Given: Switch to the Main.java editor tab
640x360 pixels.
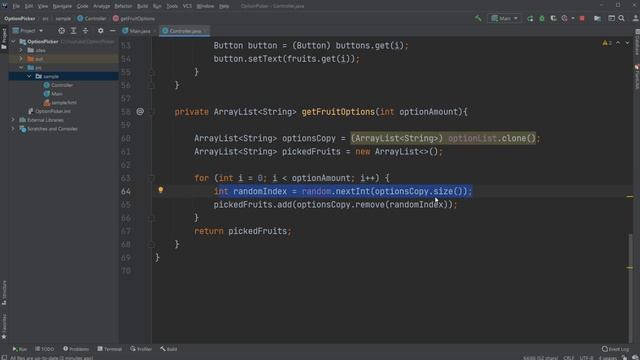Looking at the screenshot, I should pyautogui.click(x=137, y=31).
